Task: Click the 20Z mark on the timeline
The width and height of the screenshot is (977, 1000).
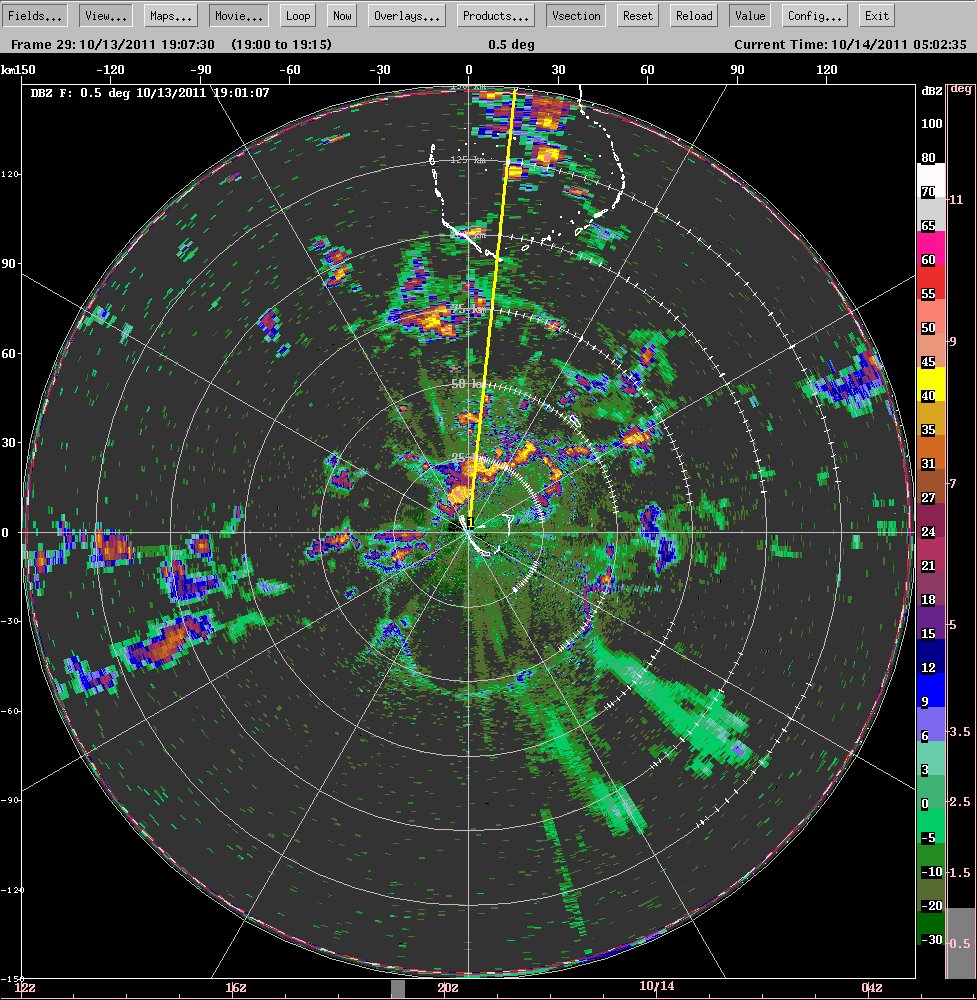Action: click(448, 987)
